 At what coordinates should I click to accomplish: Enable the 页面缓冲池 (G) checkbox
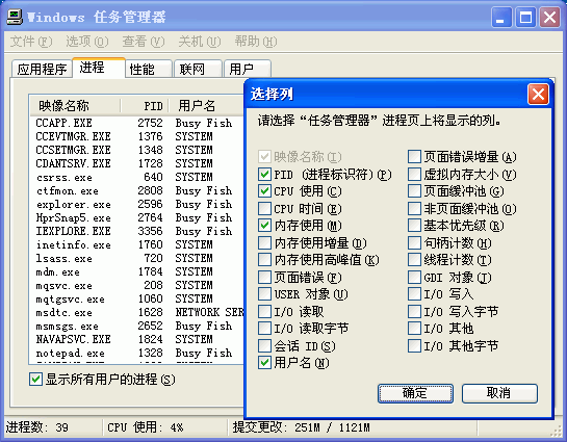414,191
